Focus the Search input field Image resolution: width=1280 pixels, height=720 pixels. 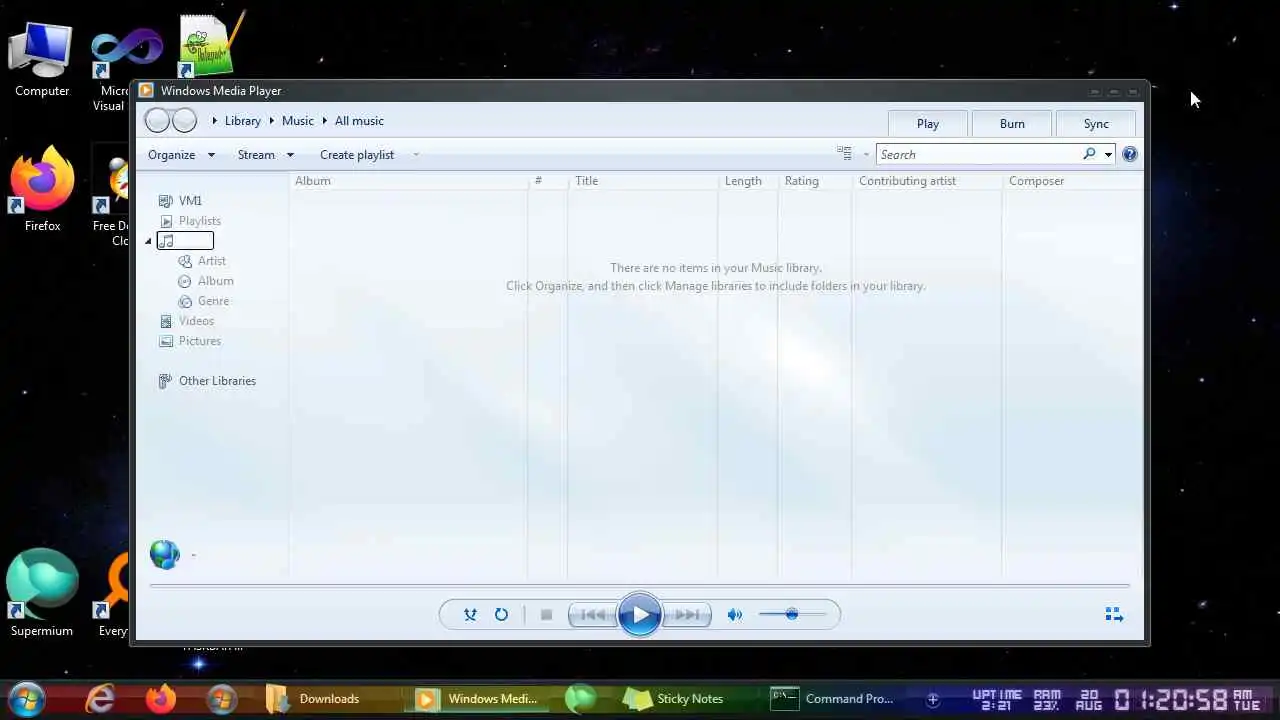978,154
